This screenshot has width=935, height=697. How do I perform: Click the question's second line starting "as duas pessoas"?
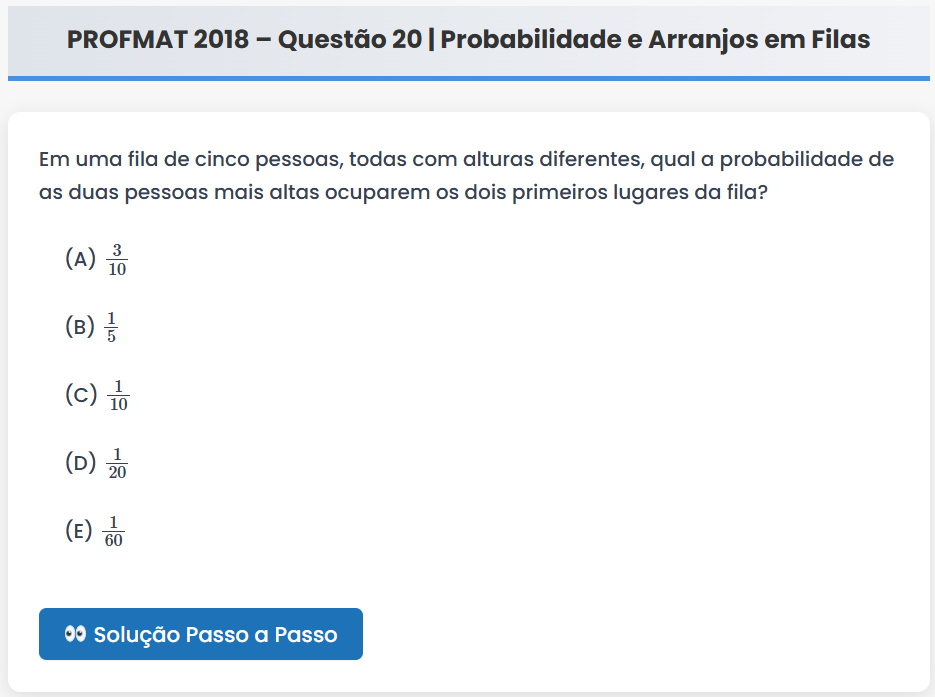pyautogui.click(x=403, y=192)
